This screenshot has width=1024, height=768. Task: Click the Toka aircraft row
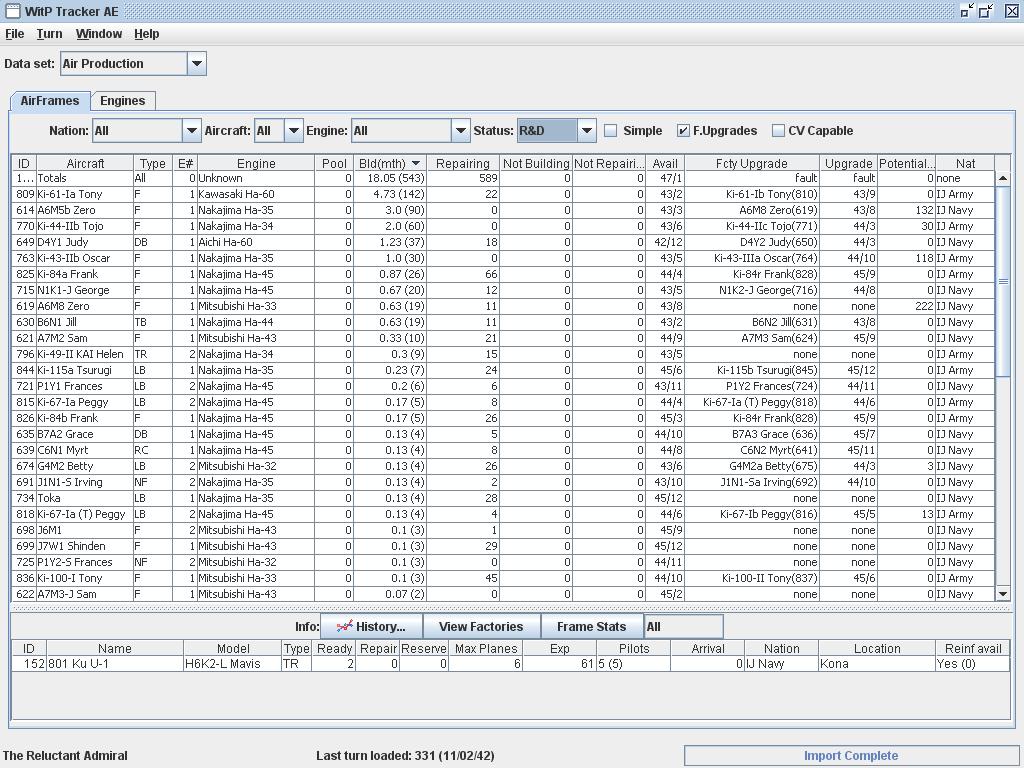point(503,498)
